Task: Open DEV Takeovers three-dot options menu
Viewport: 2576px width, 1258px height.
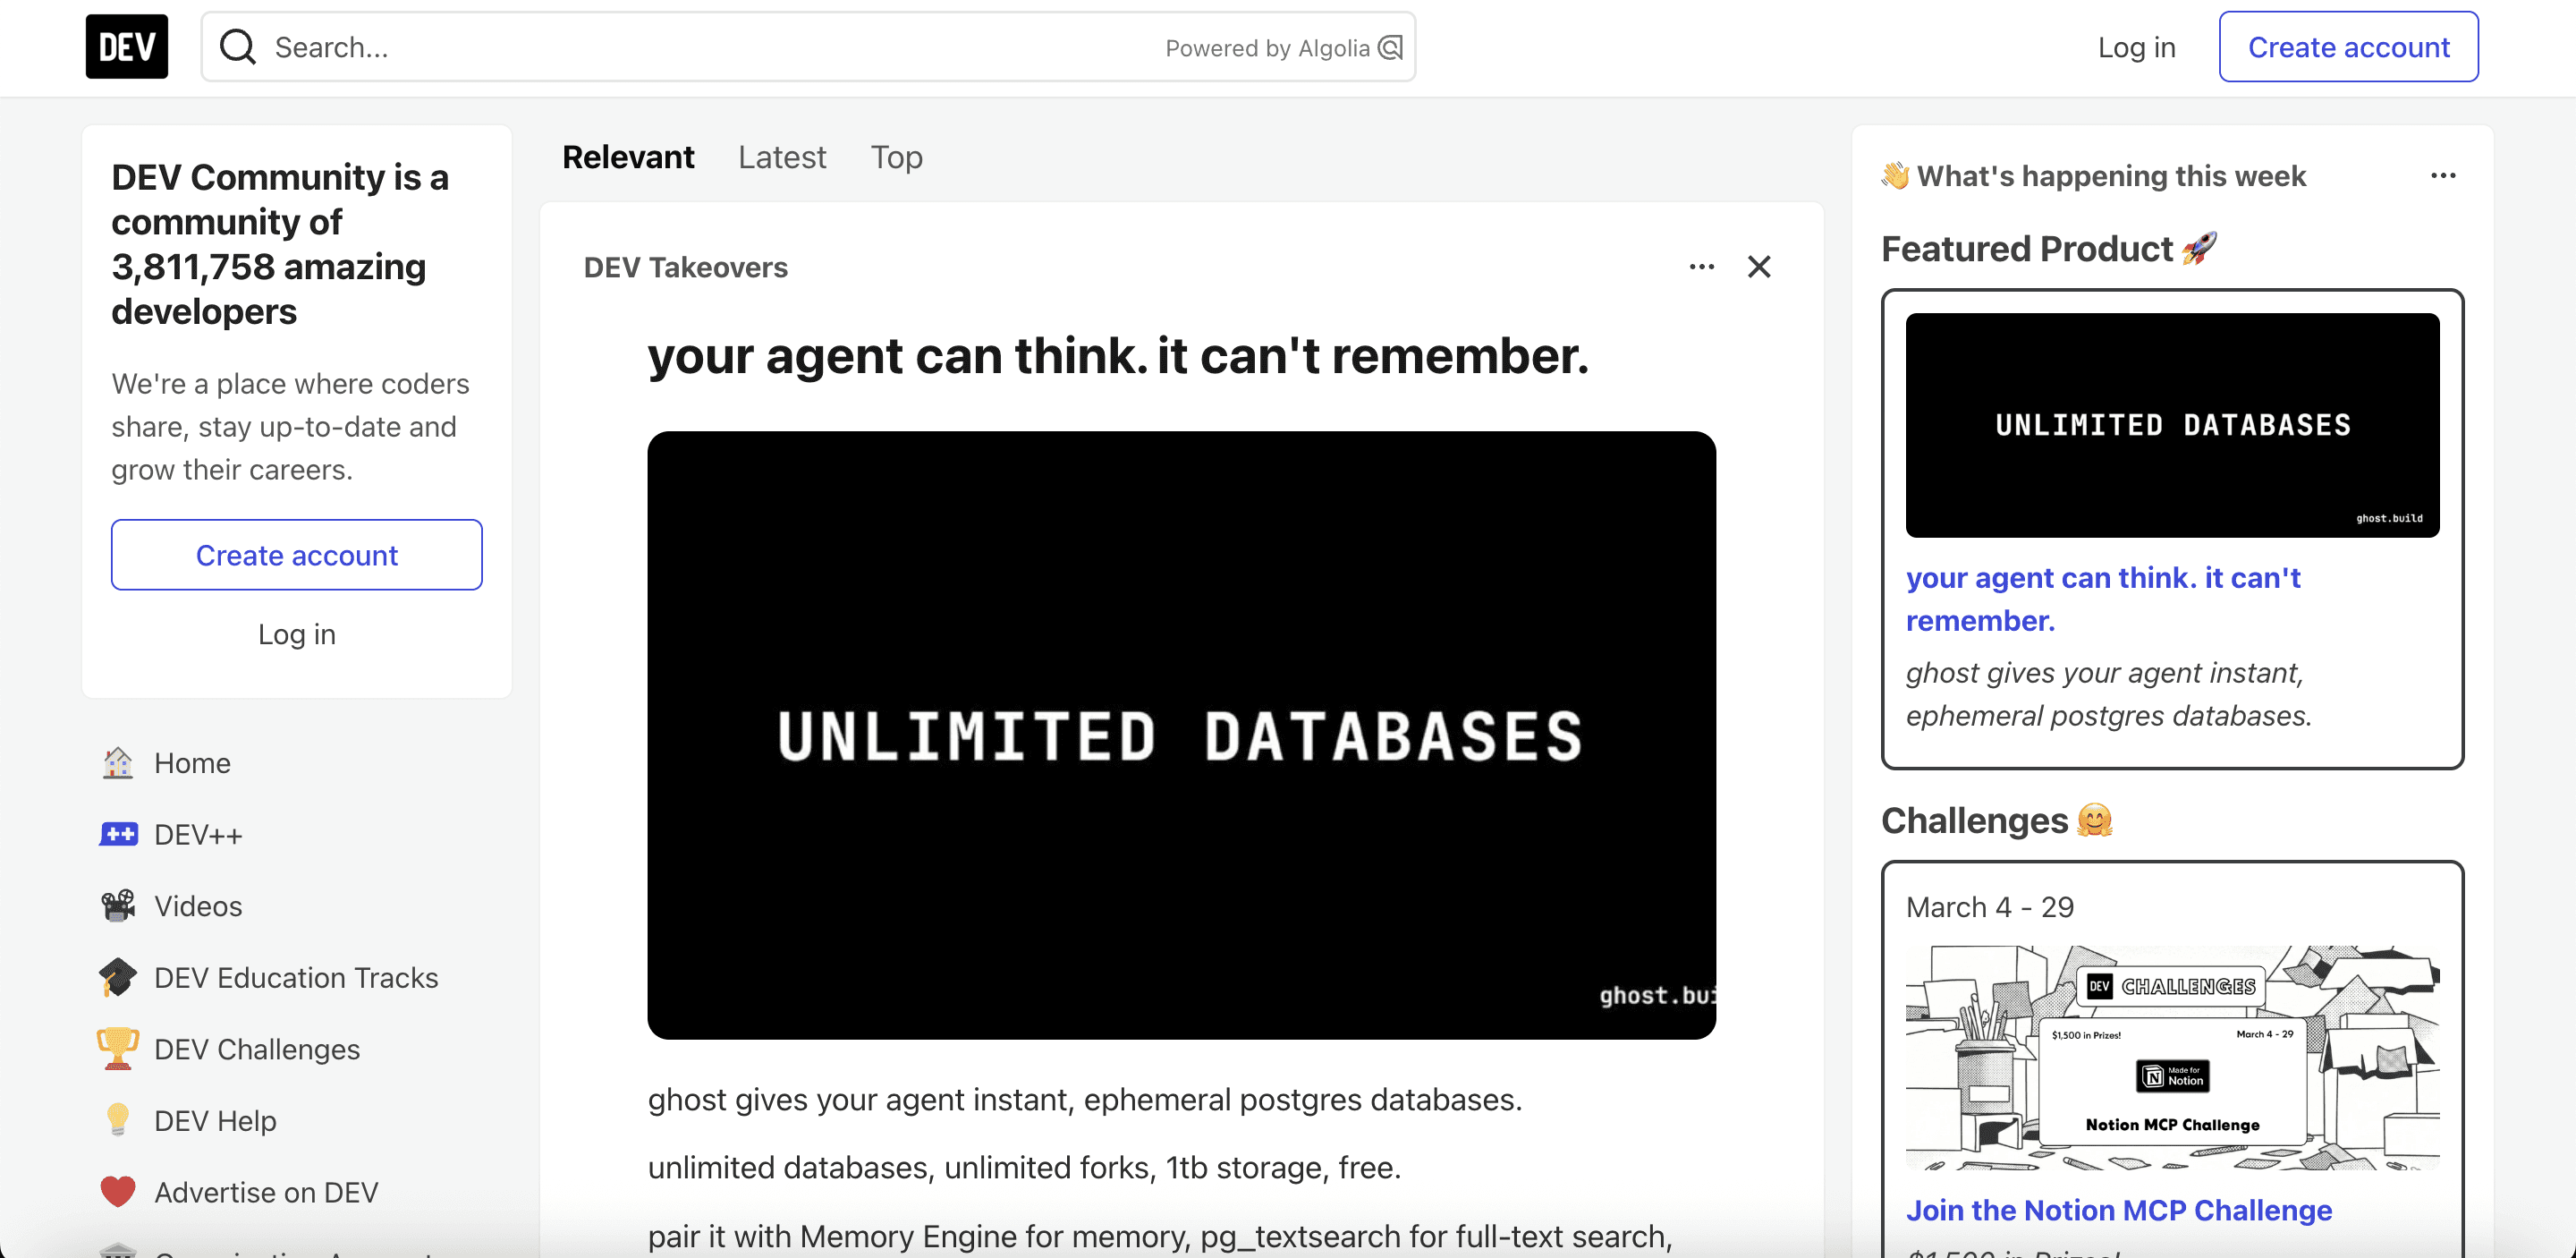Action: (1701, 267)
